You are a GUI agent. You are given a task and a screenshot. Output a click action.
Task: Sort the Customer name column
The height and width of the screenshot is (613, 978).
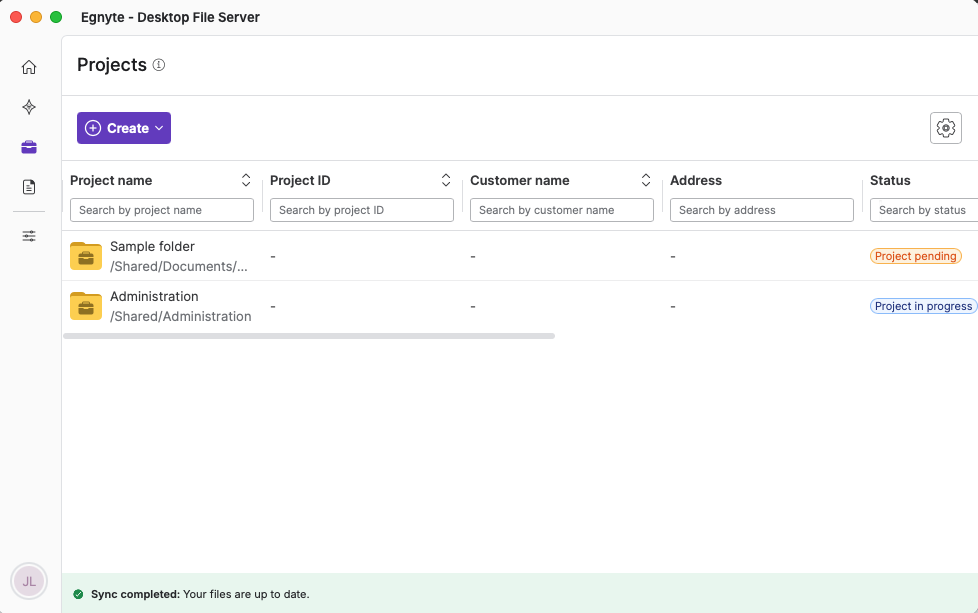point(646,180)
